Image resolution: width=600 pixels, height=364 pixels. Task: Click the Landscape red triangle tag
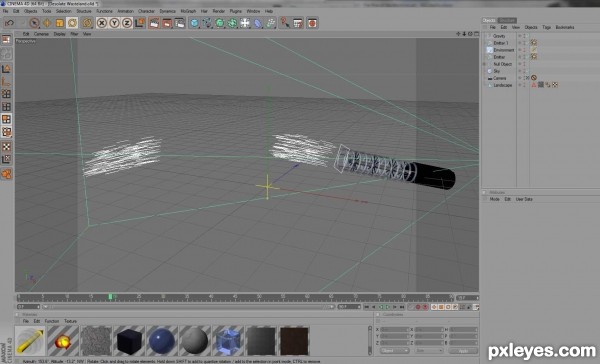click(x=534, y=85)
